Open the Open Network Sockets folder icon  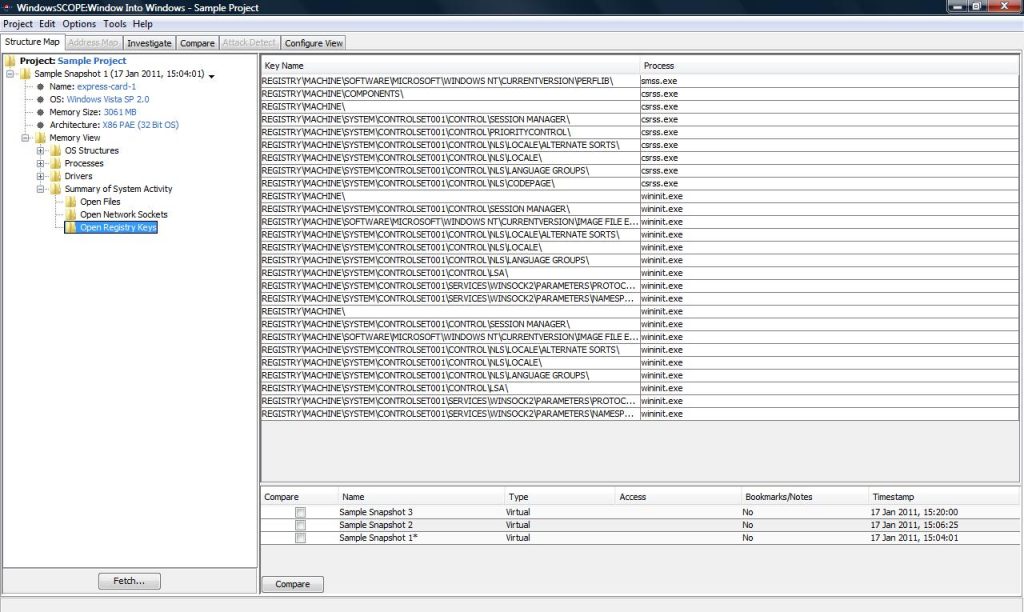point(71,214)
